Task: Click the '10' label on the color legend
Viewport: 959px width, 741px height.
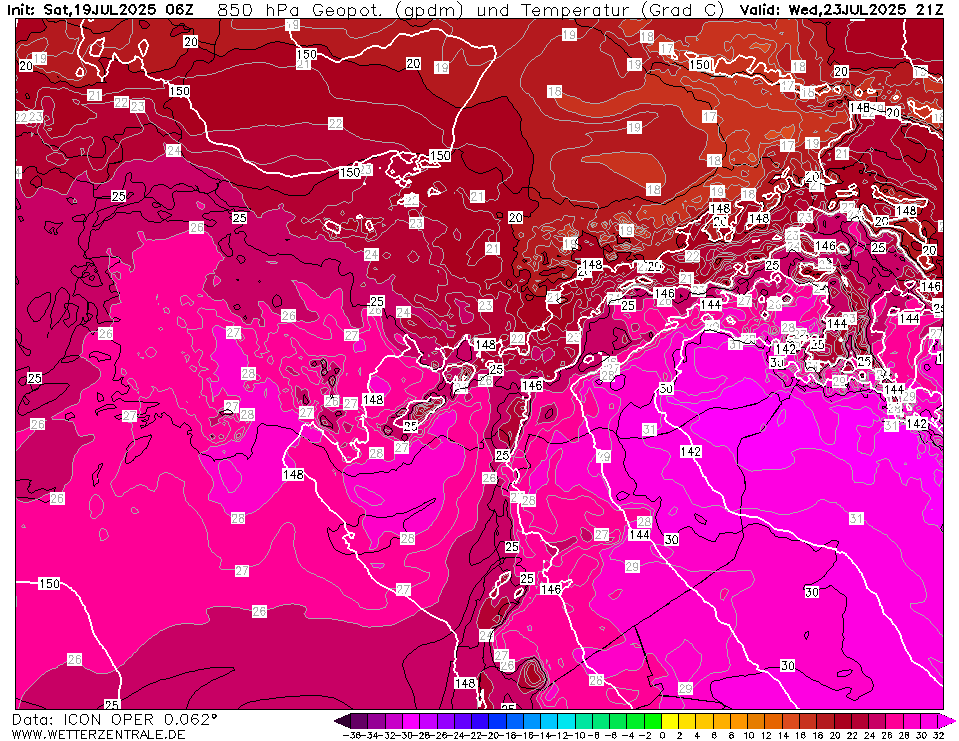Action: click(x=749, y=735)
